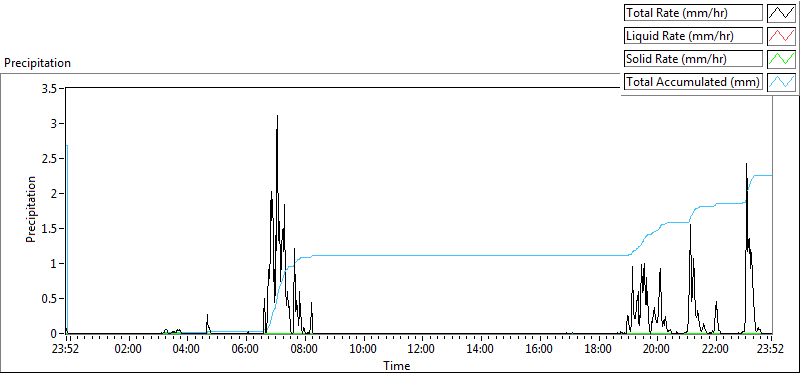This screenshot has height=373, width=800.
Task: Click the 02:00 time axis tick
Action: click(129, 350)
